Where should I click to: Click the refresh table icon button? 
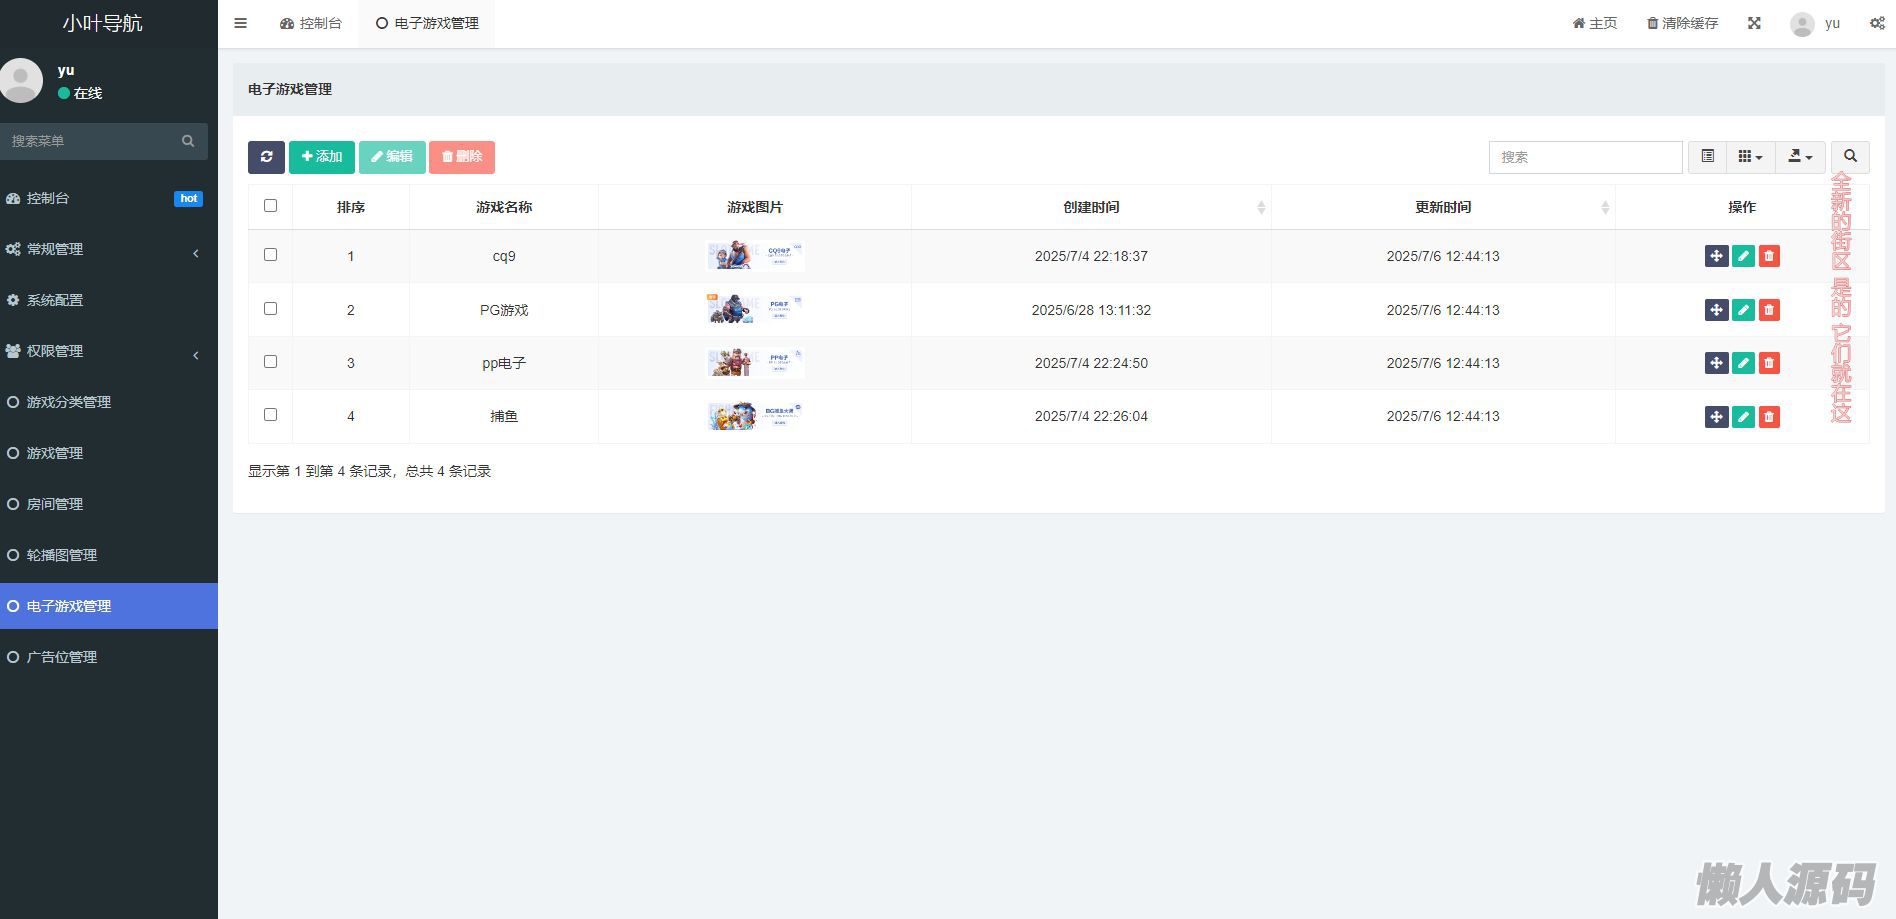pos(266,157)
